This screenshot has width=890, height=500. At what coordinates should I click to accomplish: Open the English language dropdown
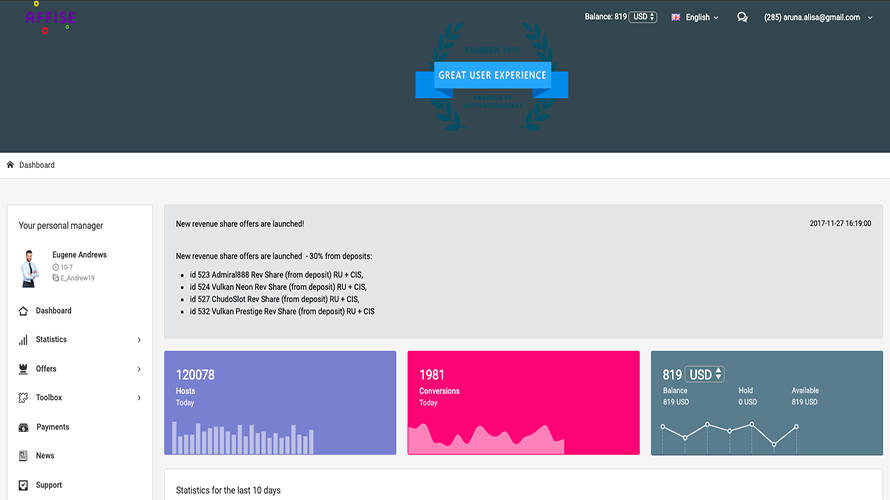coord(702,18)
